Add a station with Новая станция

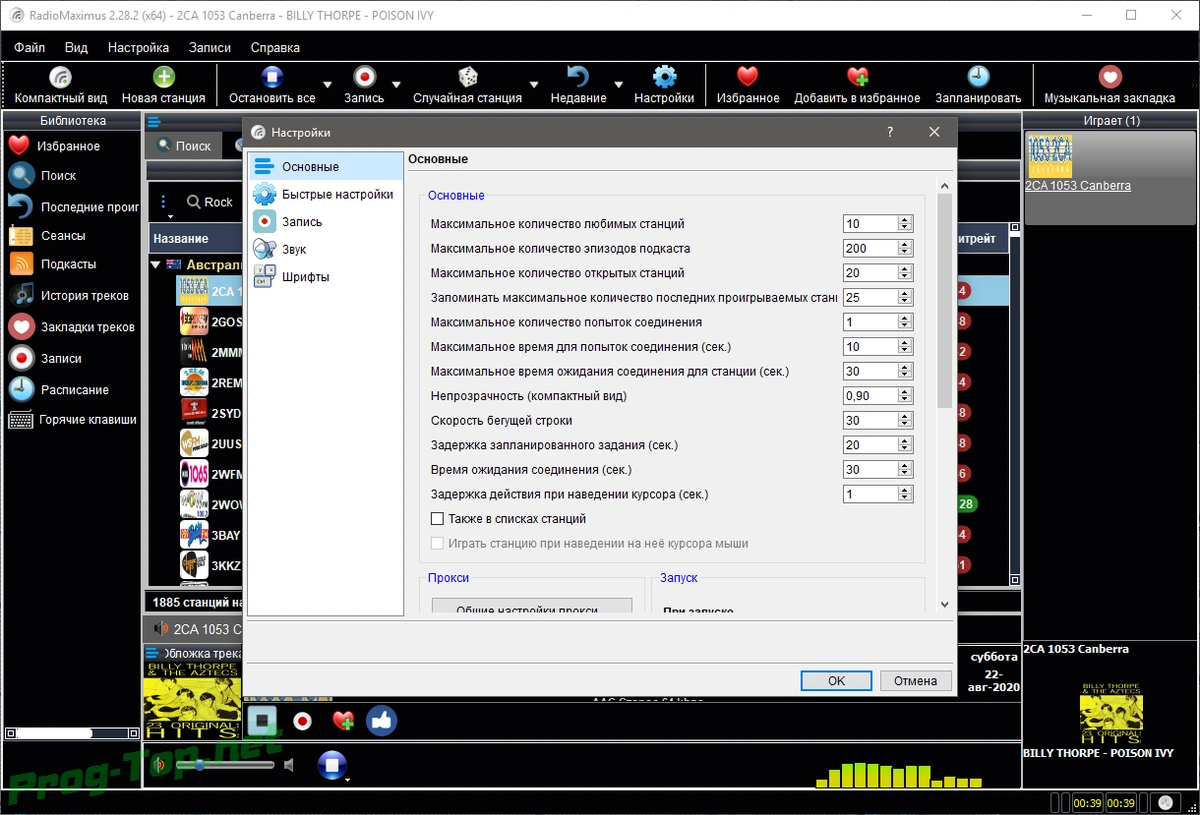point(163,77)
